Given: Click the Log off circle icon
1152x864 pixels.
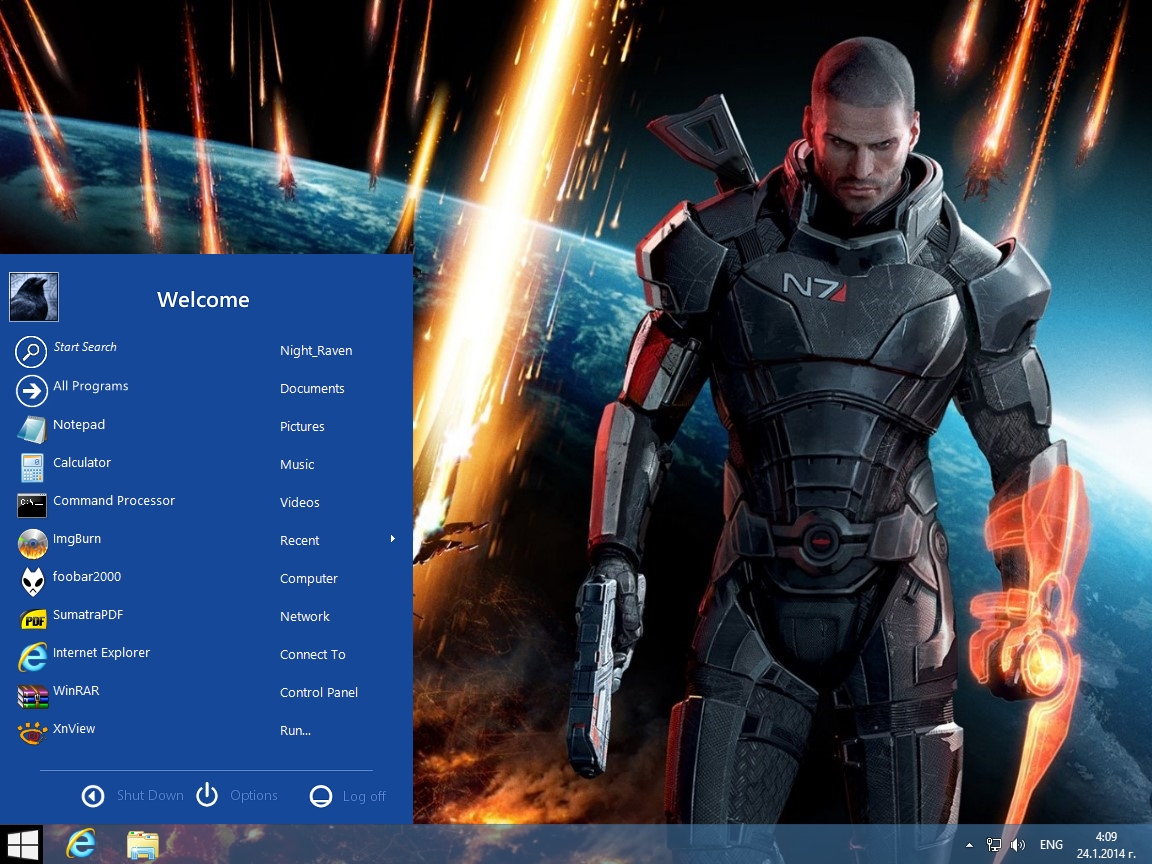Looking at the screenshot, I should (321, 796).
